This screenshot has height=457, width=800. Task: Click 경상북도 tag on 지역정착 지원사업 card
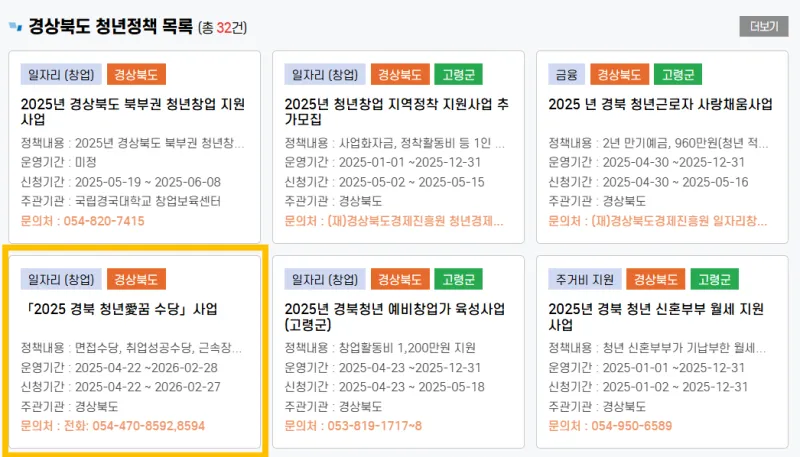click(400, 74)
